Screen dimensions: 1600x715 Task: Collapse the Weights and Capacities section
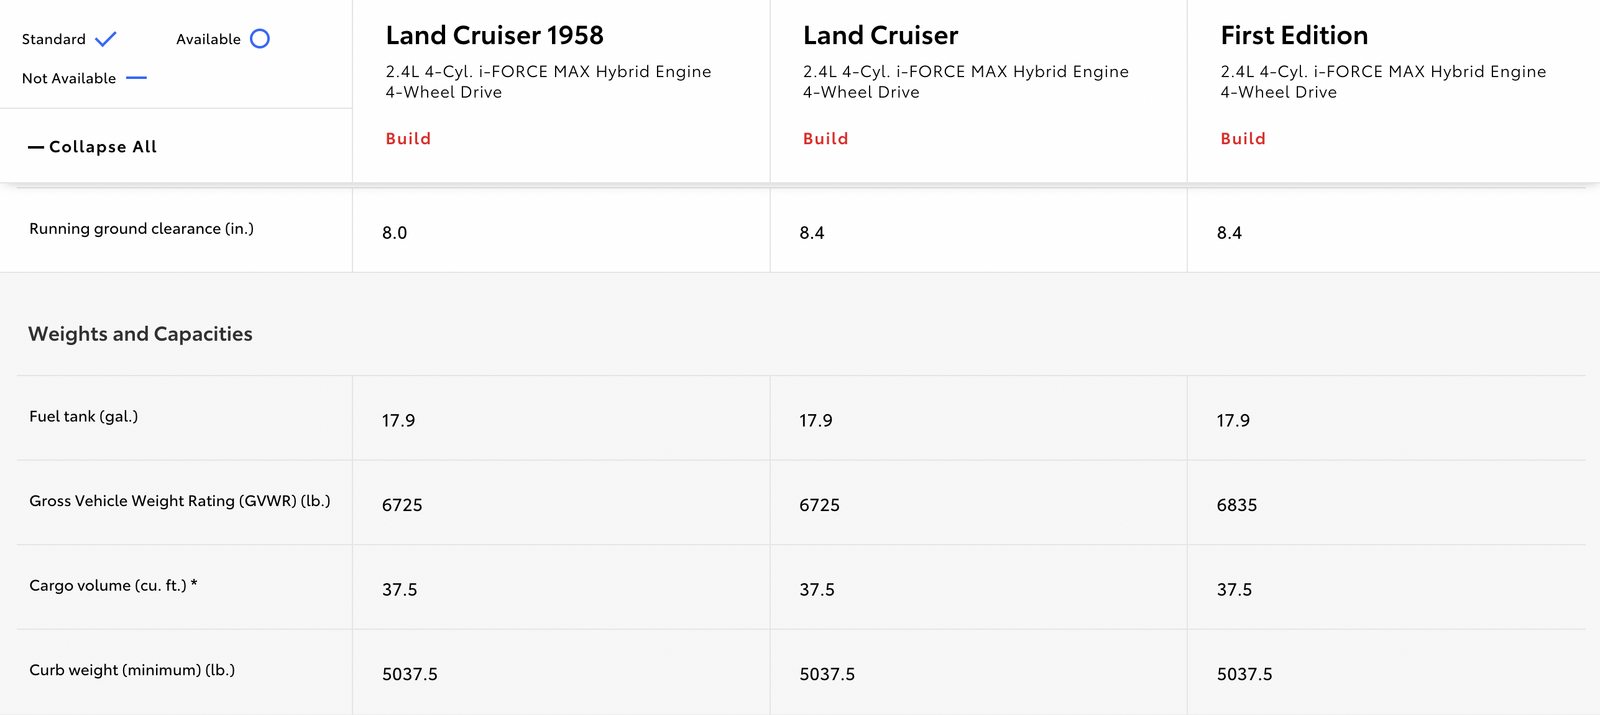click(x=140, y=334)
